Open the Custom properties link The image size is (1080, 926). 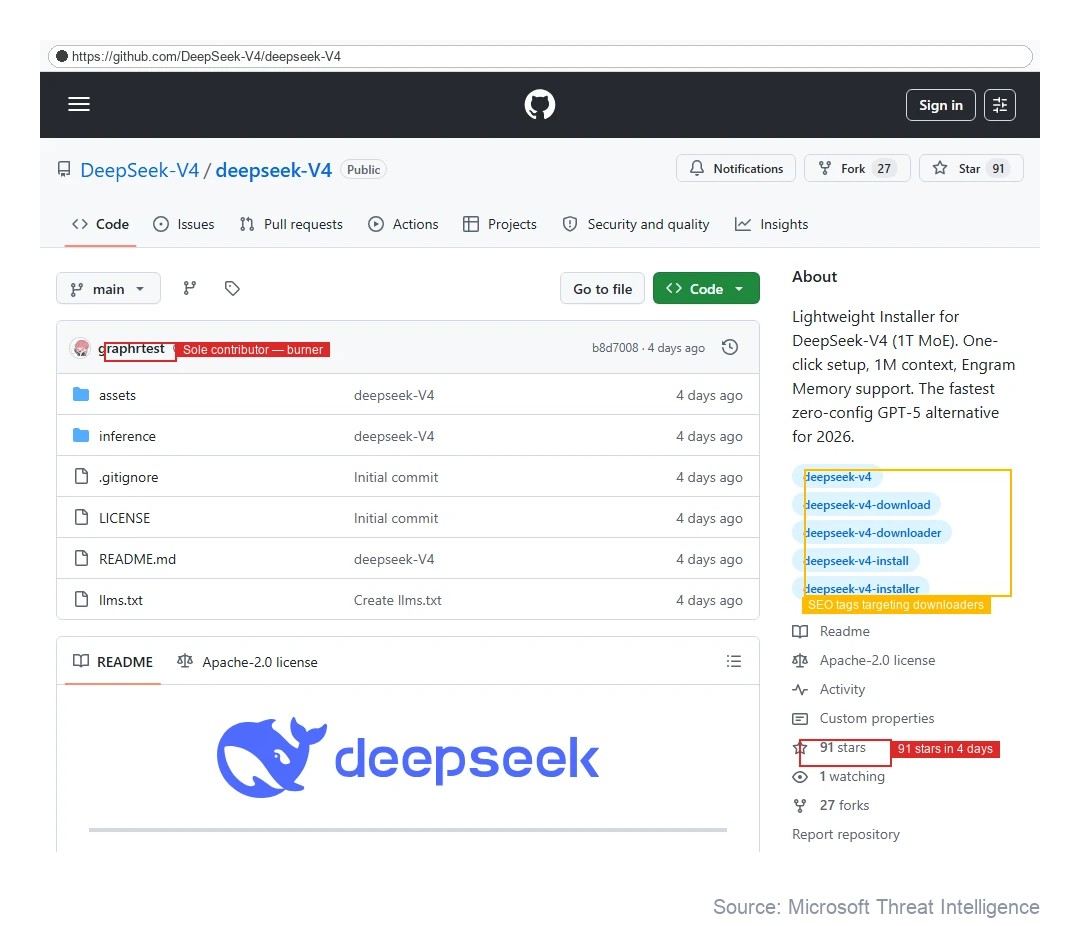[x=877, y=719]
